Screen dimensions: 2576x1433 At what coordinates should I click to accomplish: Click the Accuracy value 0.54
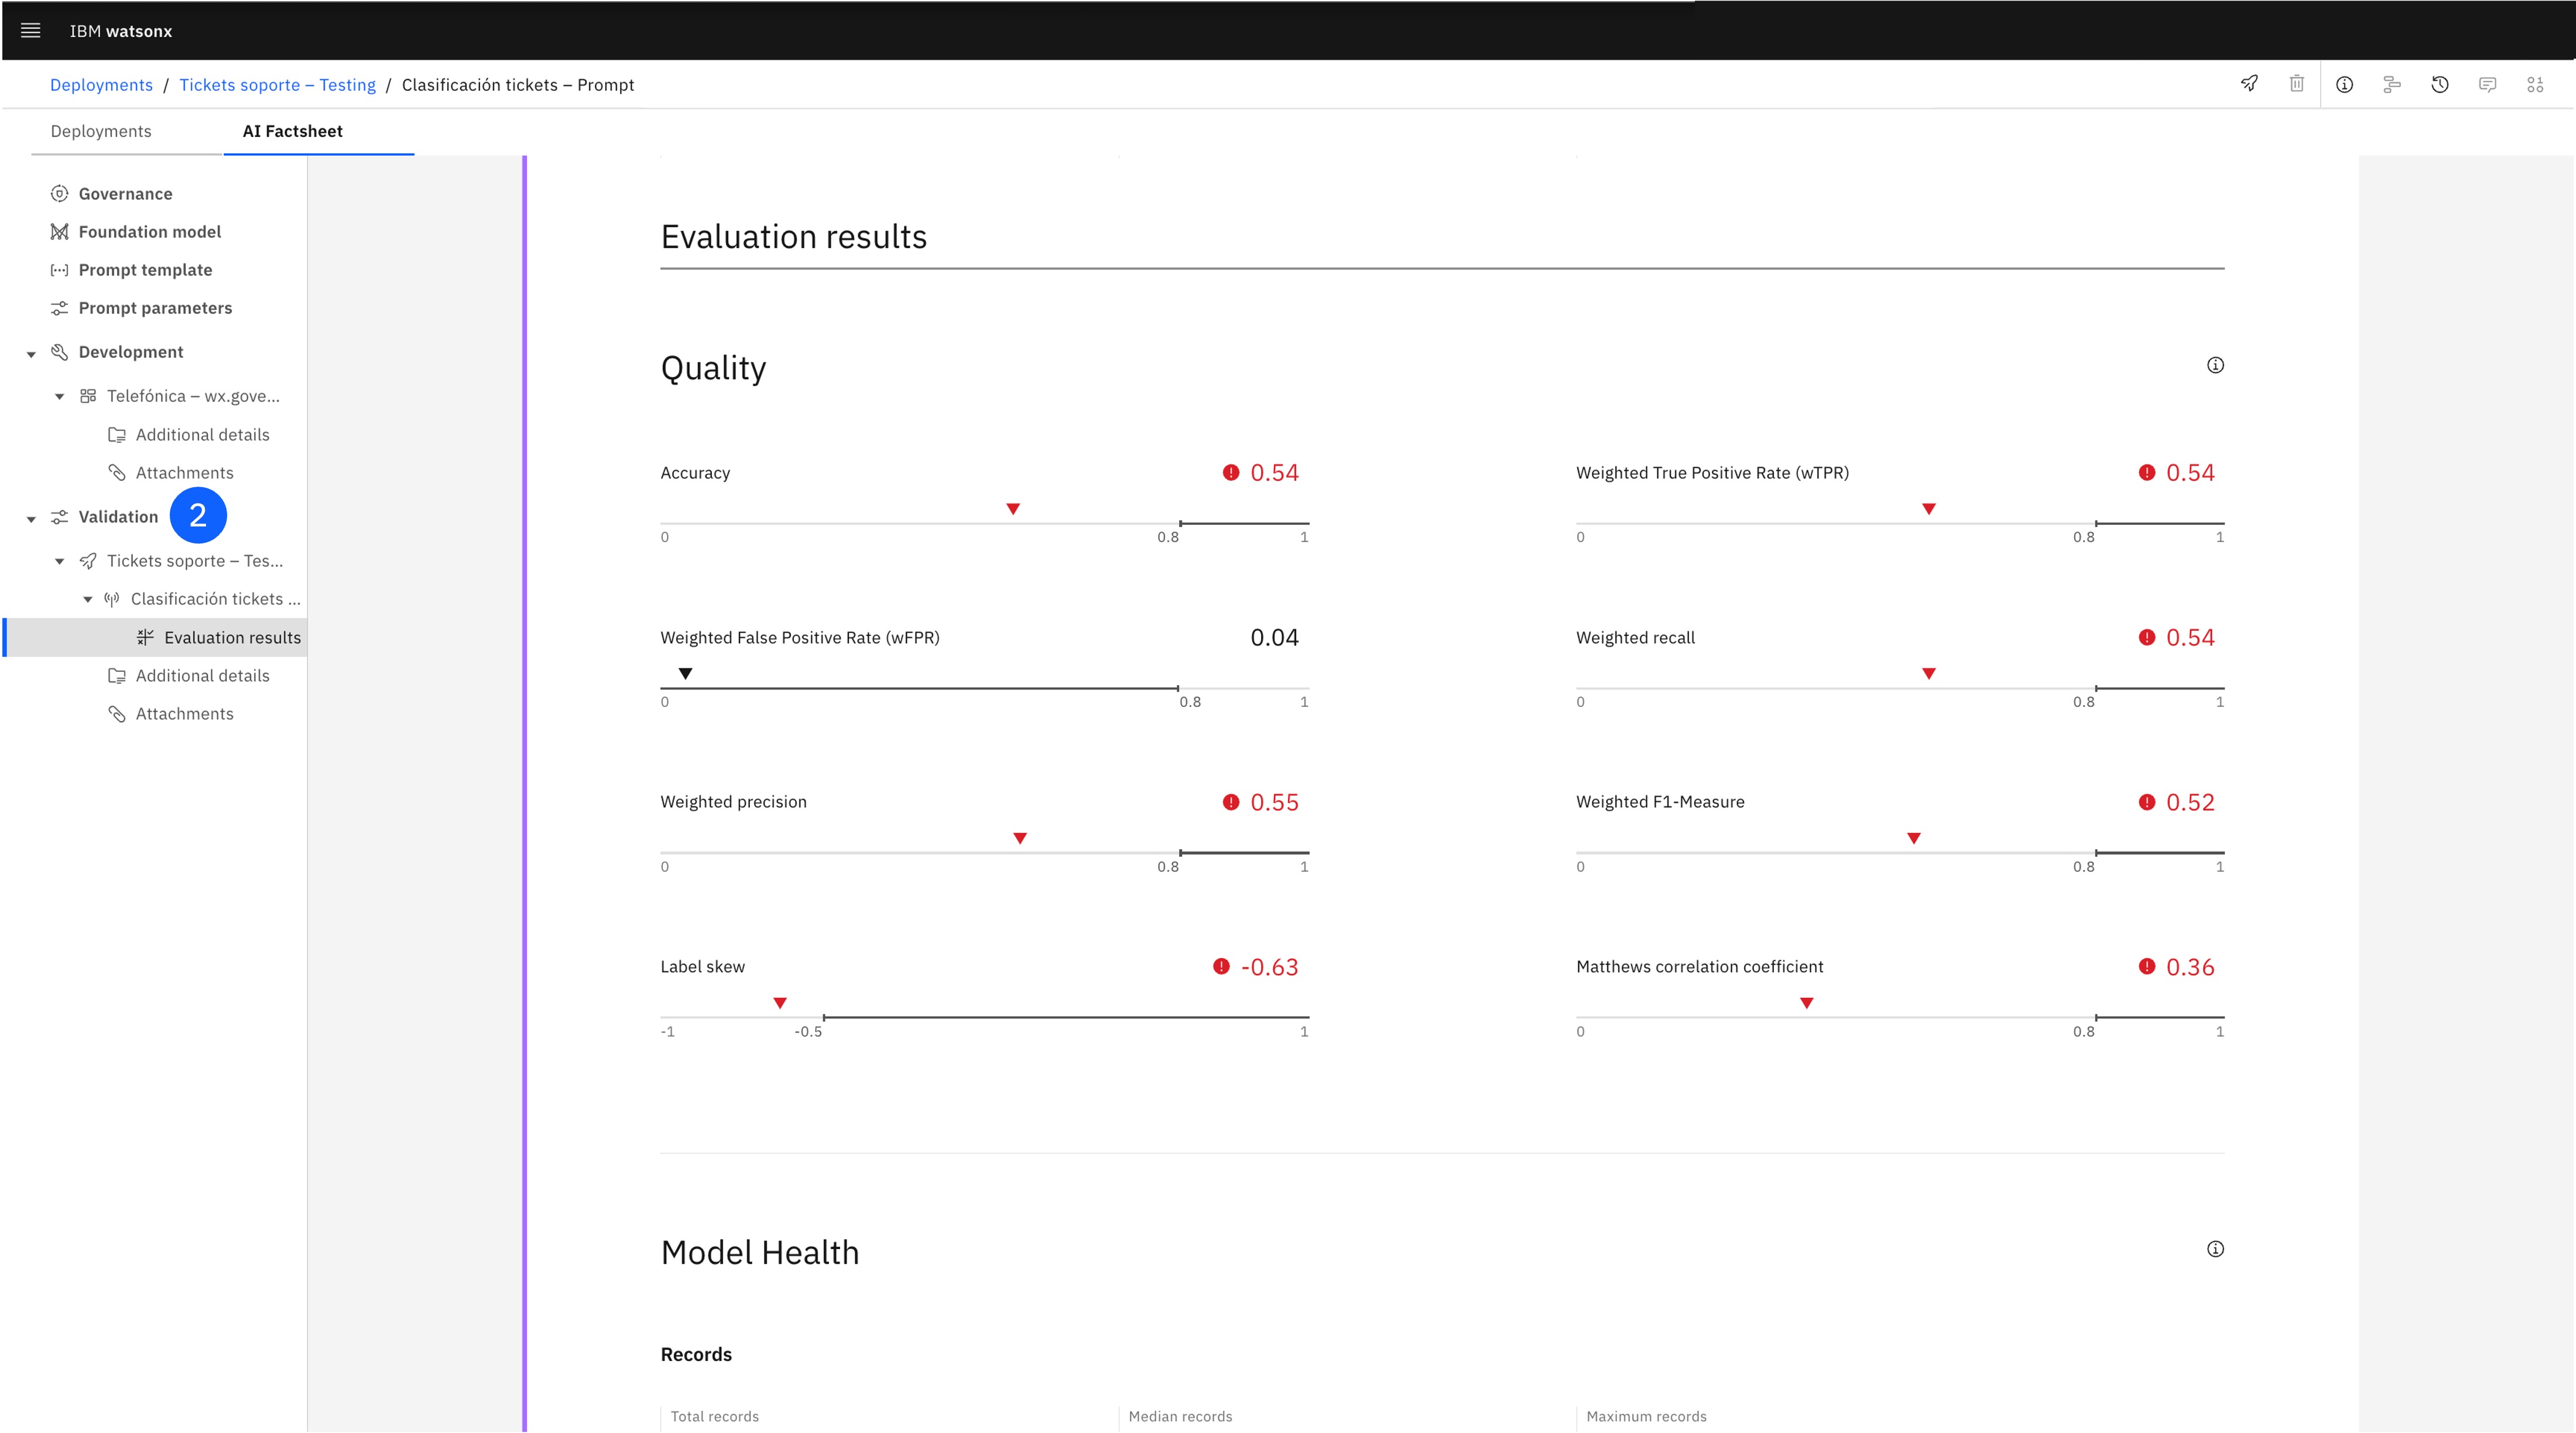point(1274,473)
